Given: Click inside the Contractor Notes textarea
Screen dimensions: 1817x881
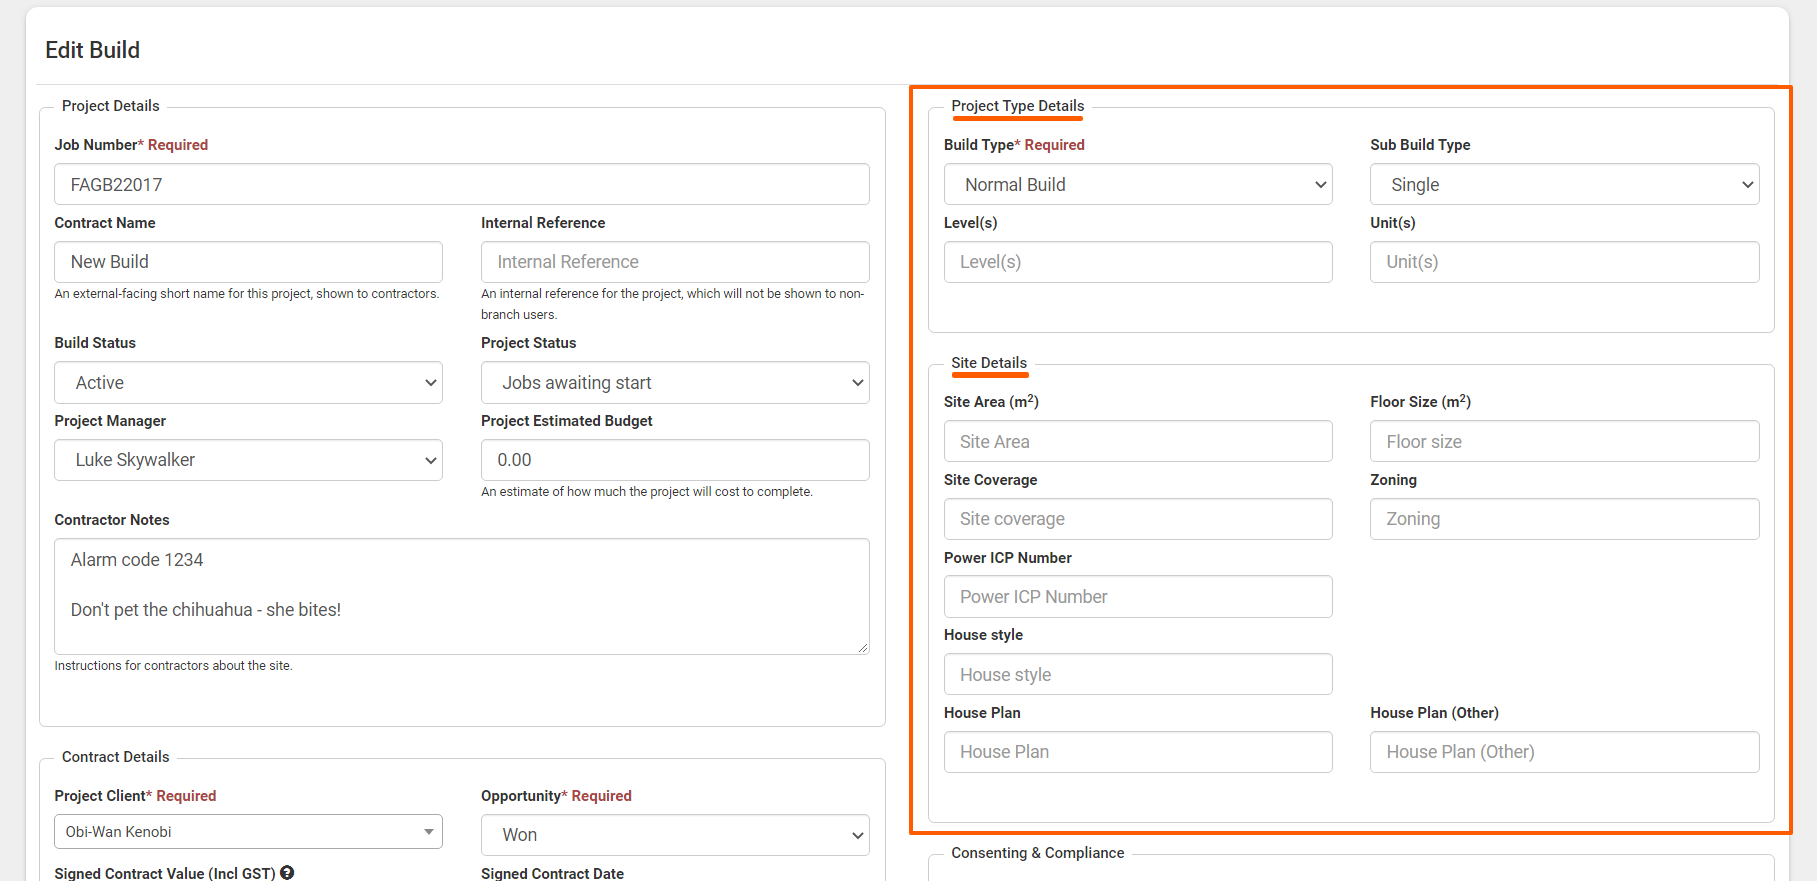Looking at the screenshot, I should [461, 596].
